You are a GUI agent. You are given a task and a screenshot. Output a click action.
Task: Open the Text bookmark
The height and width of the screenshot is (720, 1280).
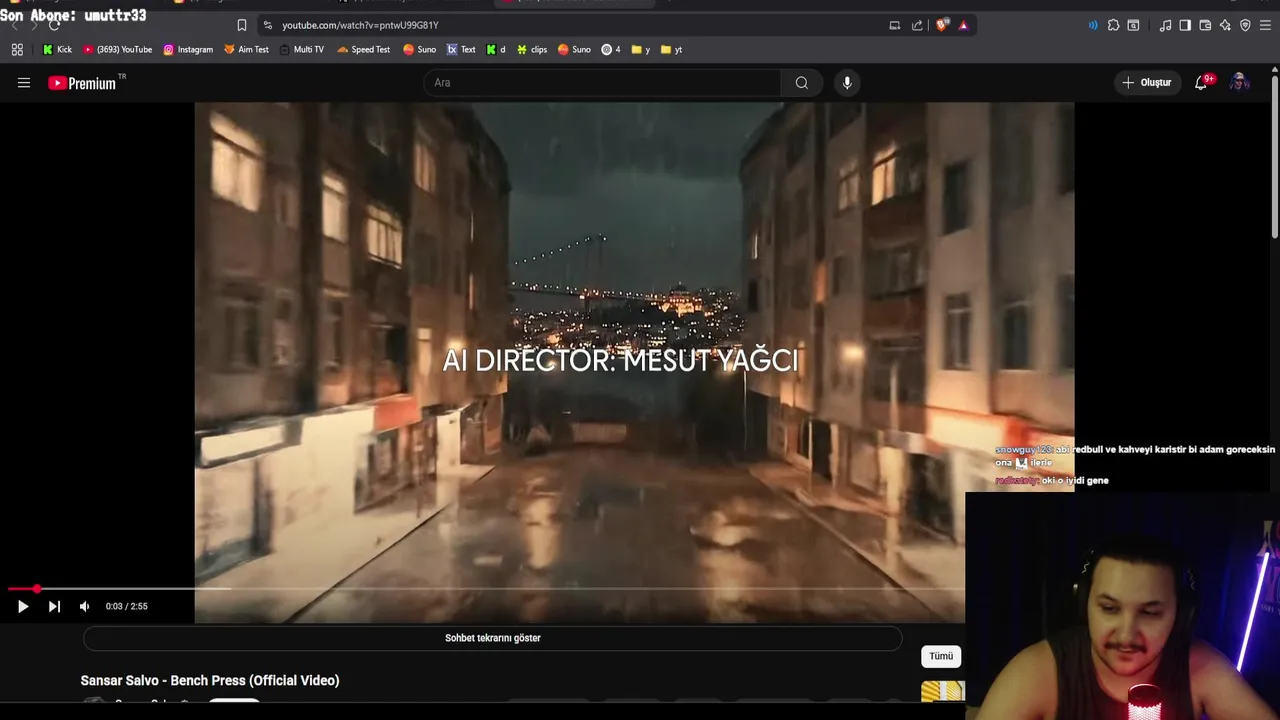pyautogui.click(x=461, y=49)
